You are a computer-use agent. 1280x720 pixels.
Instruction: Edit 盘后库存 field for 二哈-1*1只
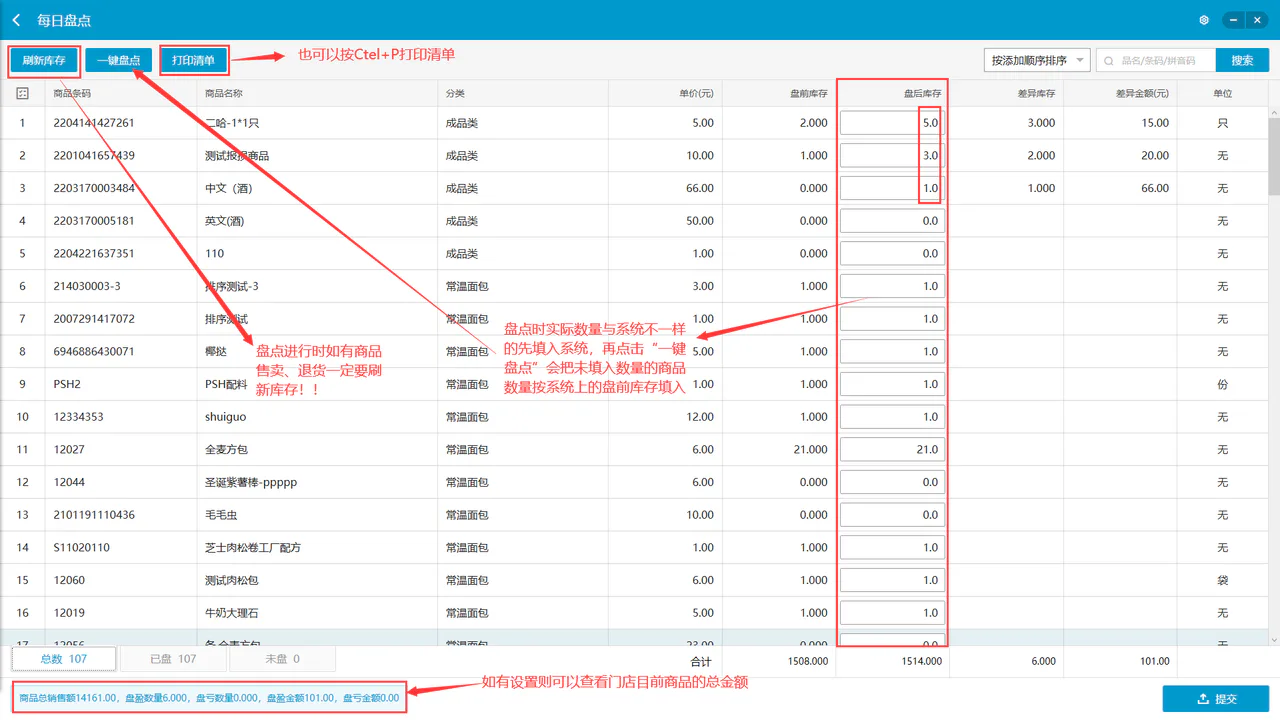892,123
